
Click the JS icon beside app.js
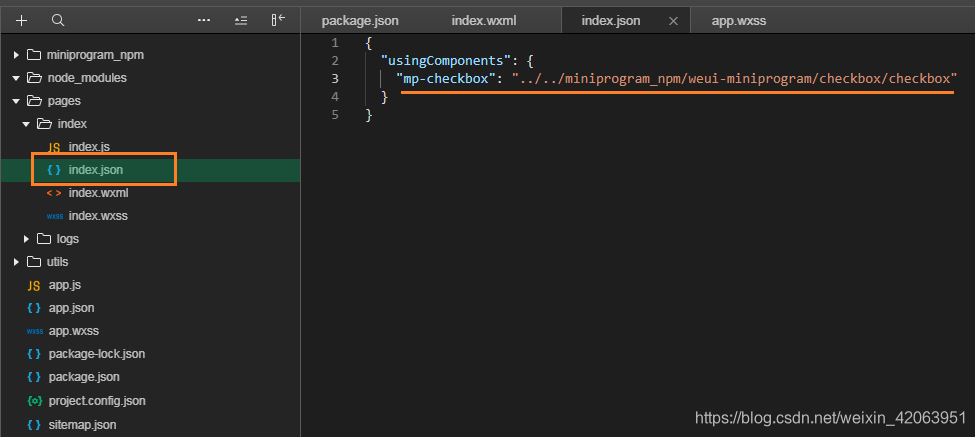tap(34, 285)
